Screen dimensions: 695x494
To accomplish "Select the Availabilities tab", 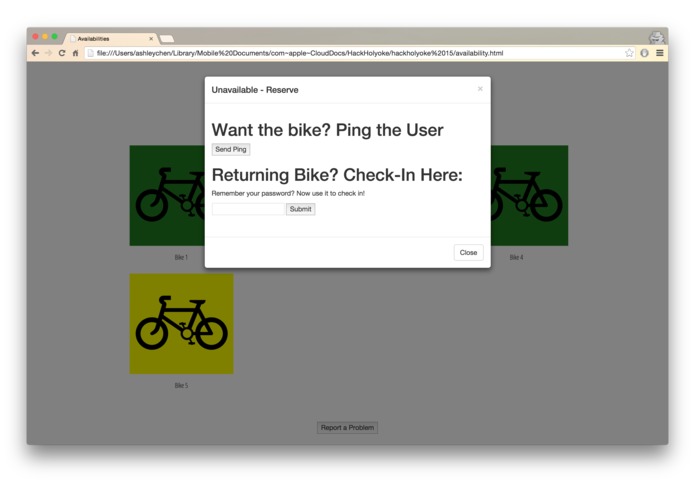I will 111,39.
